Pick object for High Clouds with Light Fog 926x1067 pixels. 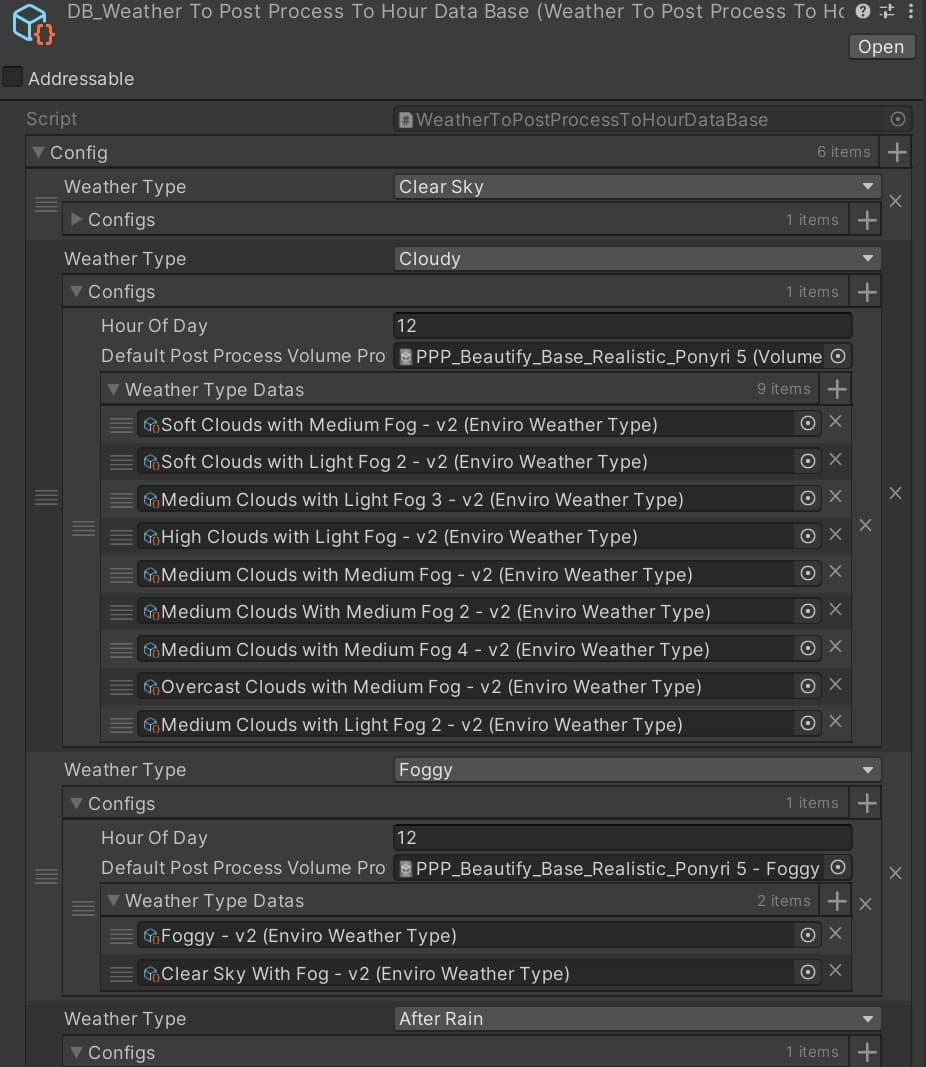(x=808, y=536)
